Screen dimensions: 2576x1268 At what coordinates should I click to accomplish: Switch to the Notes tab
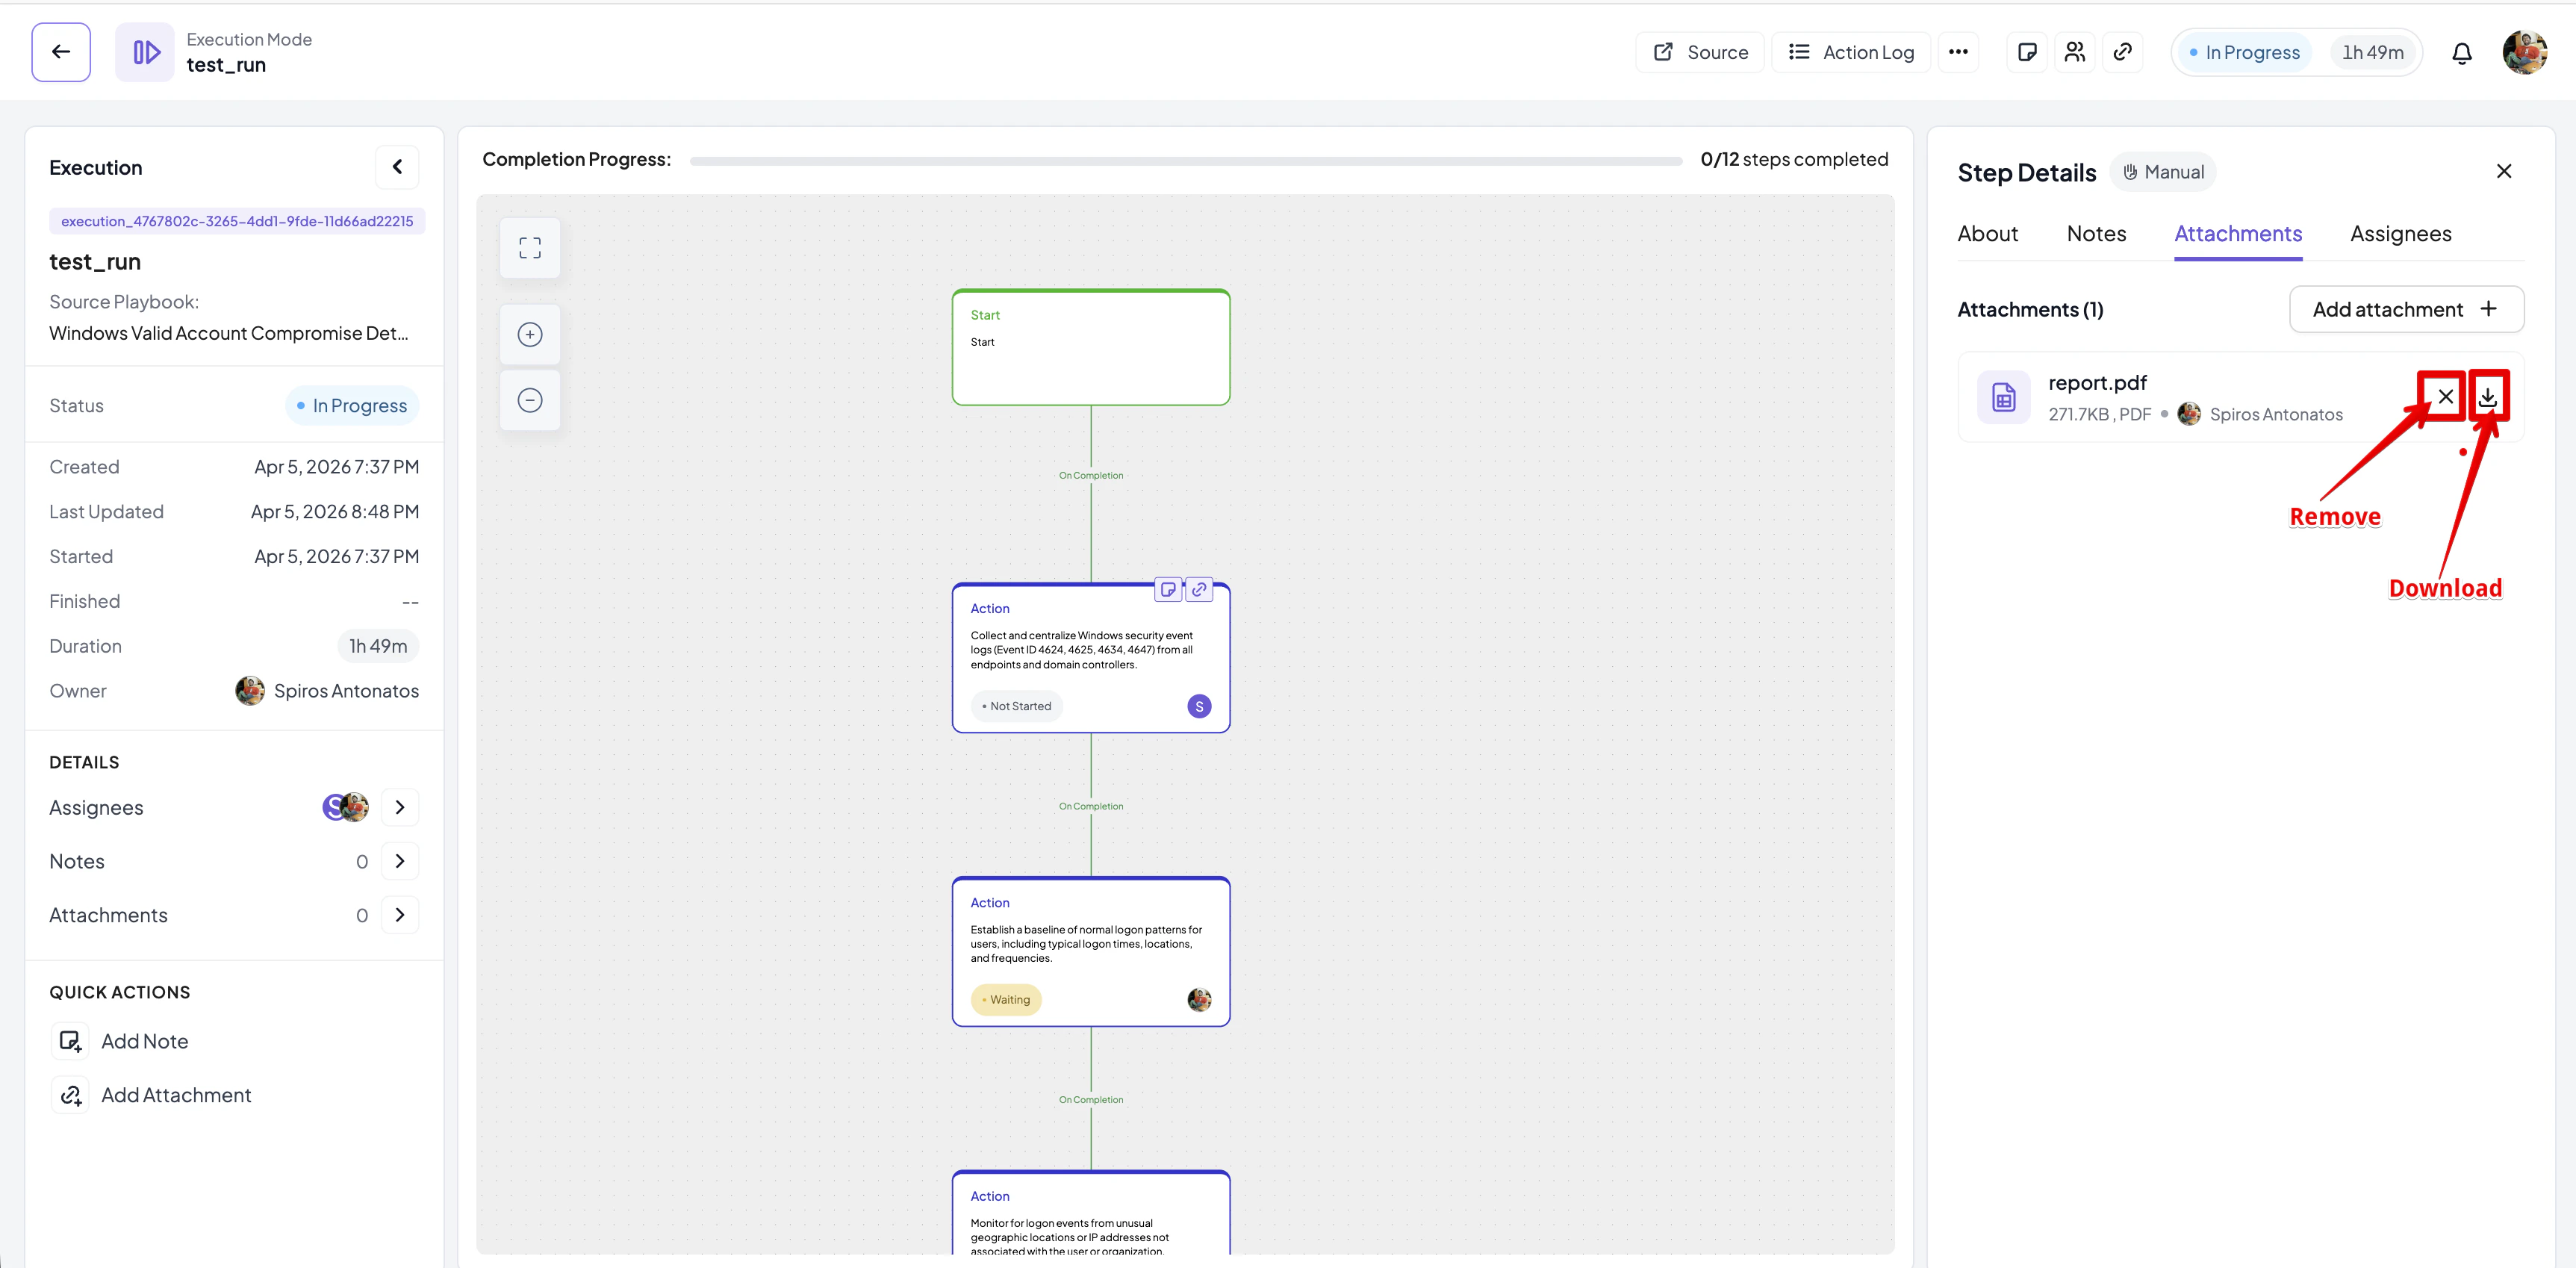[2096, 234]
